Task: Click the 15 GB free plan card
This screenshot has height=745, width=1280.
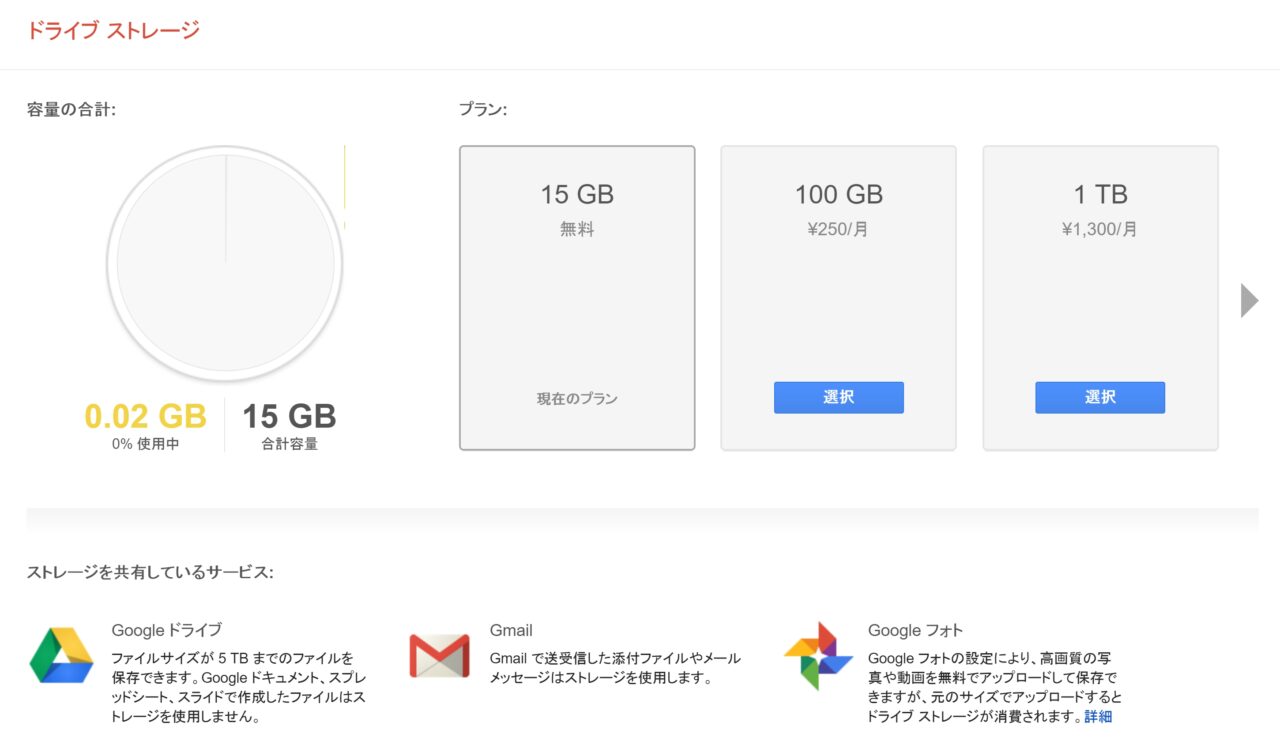Action: click(577, 298)
